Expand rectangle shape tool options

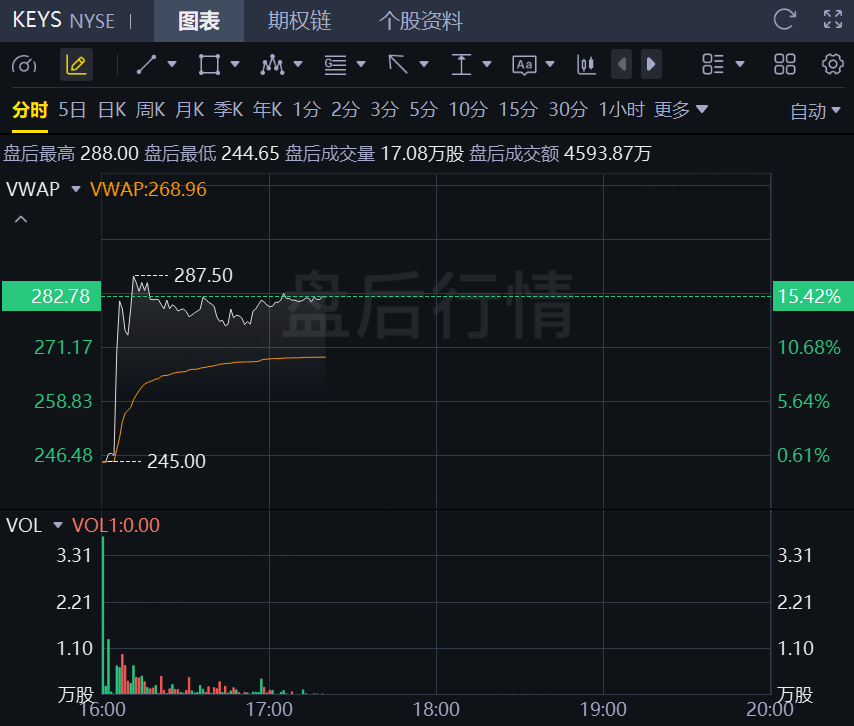coord(235,64)
